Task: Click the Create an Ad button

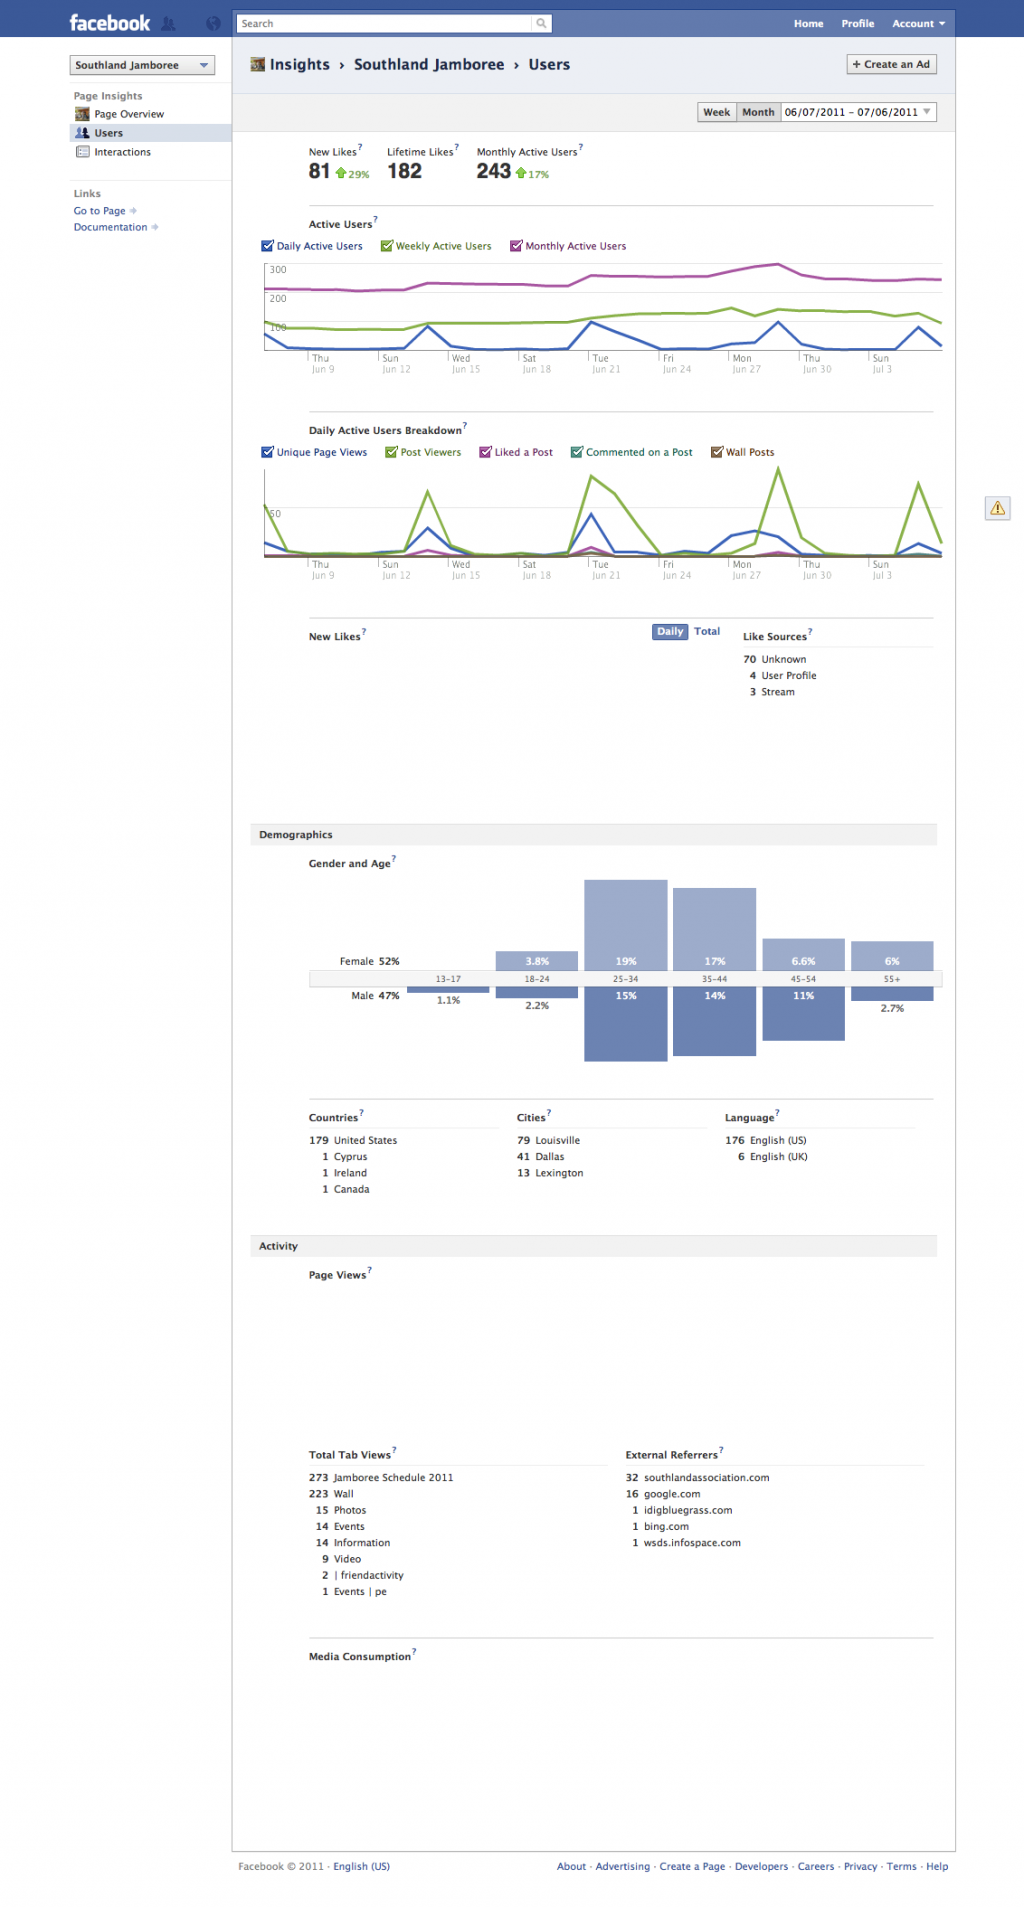Action: (891, 64)
